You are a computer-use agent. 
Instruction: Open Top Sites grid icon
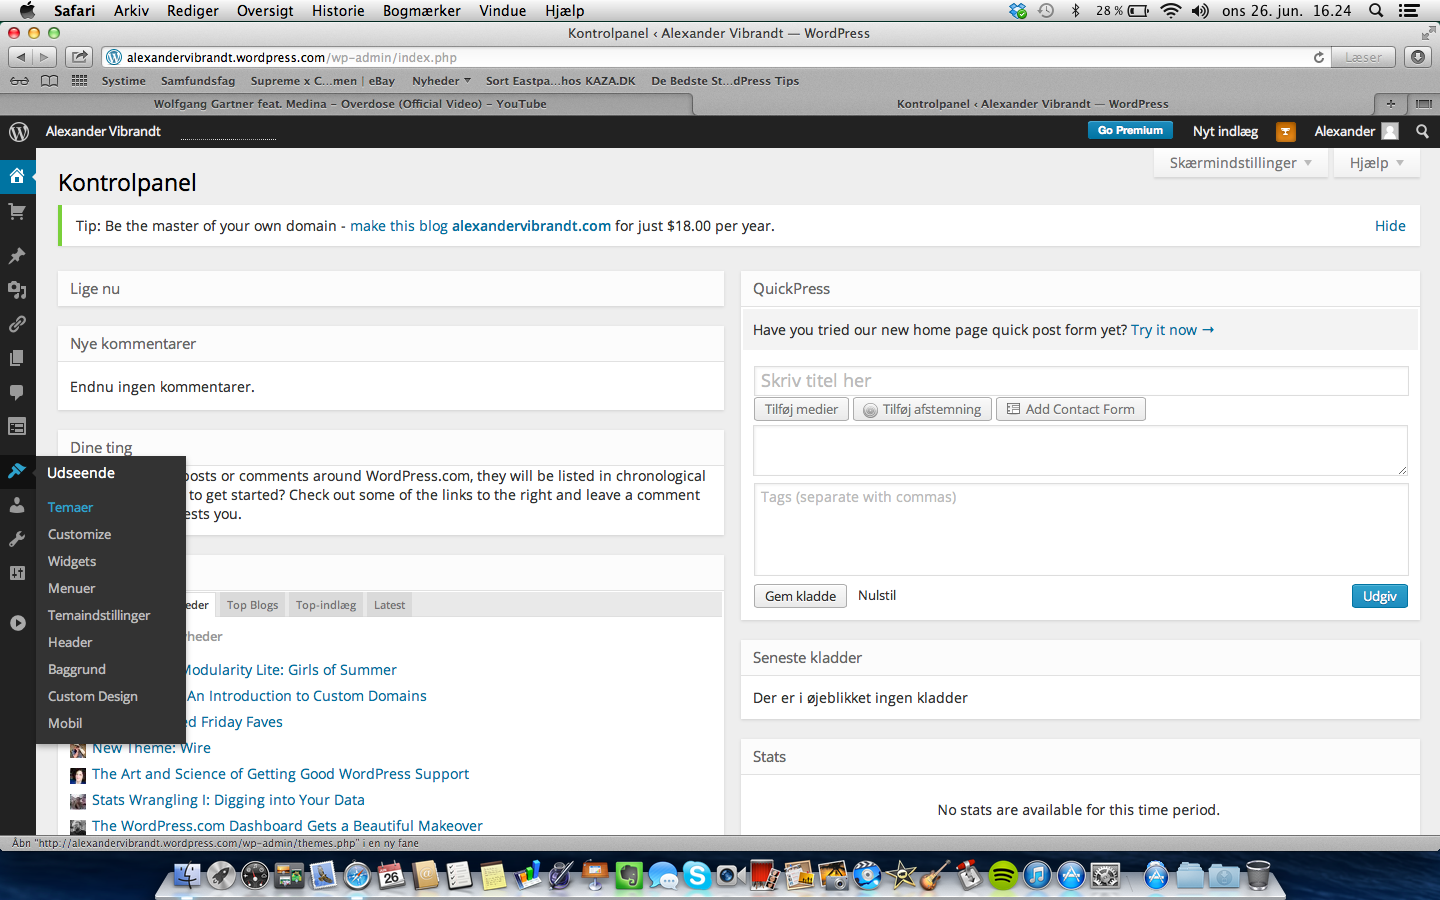(x=79, y=81)
